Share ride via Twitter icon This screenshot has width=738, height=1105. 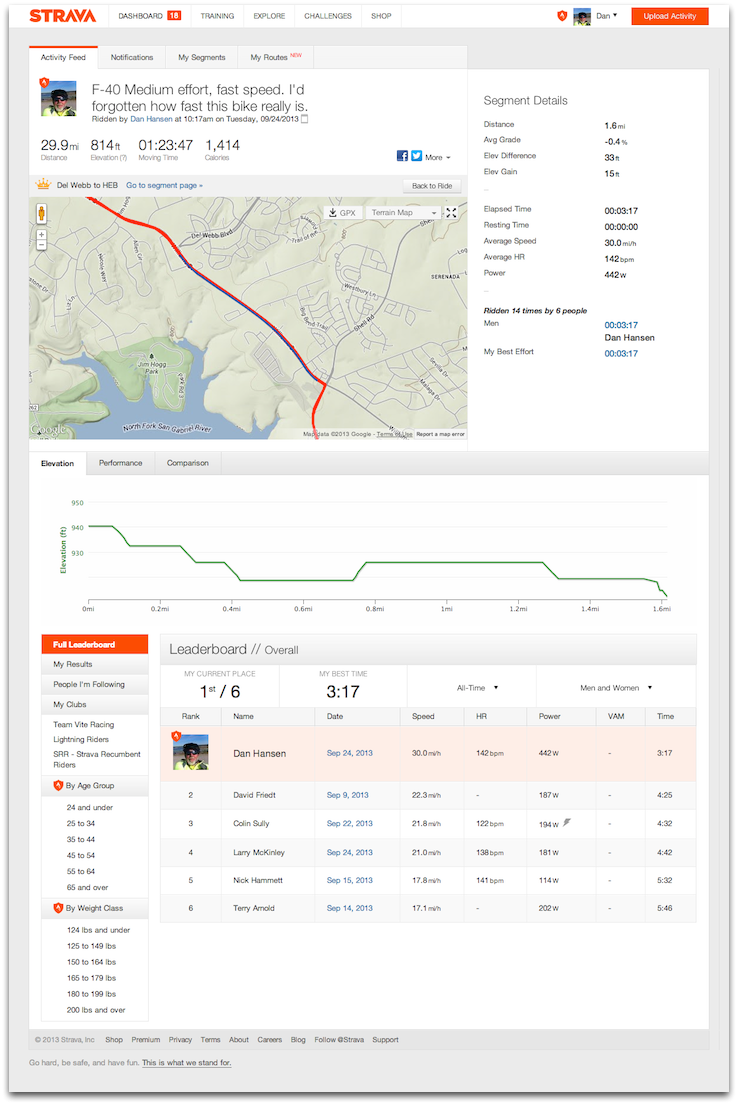(x=417, y=156)
